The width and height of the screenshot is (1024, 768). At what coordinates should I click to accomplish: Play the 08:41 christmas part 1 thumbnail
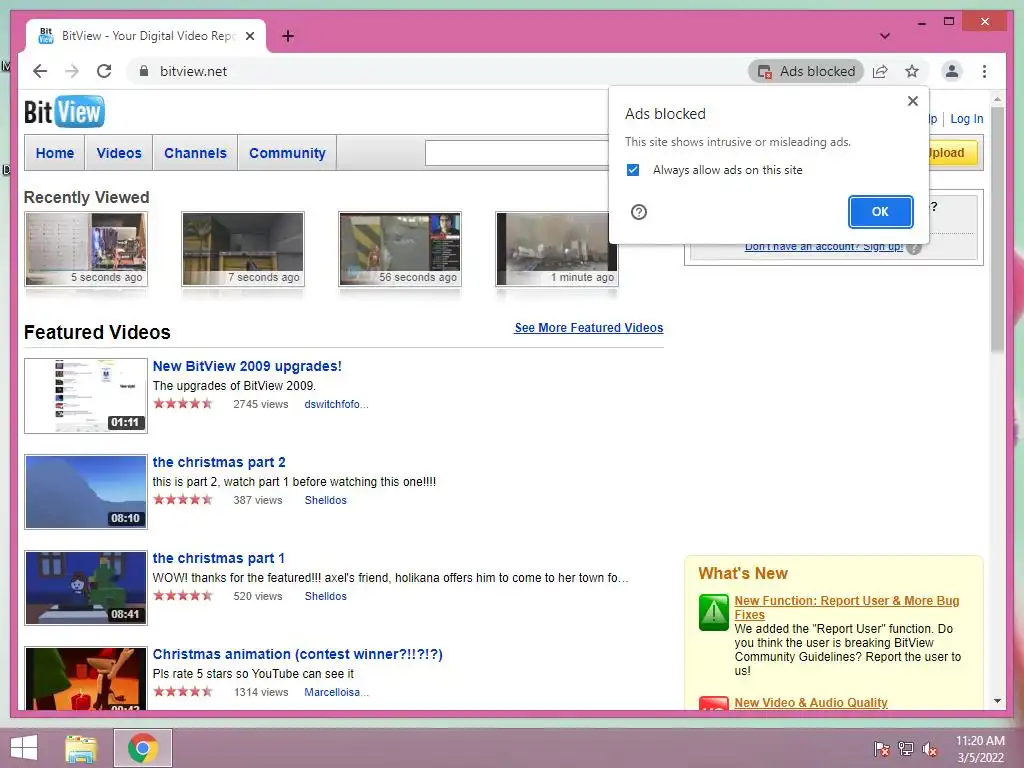[x=86, y=588]
